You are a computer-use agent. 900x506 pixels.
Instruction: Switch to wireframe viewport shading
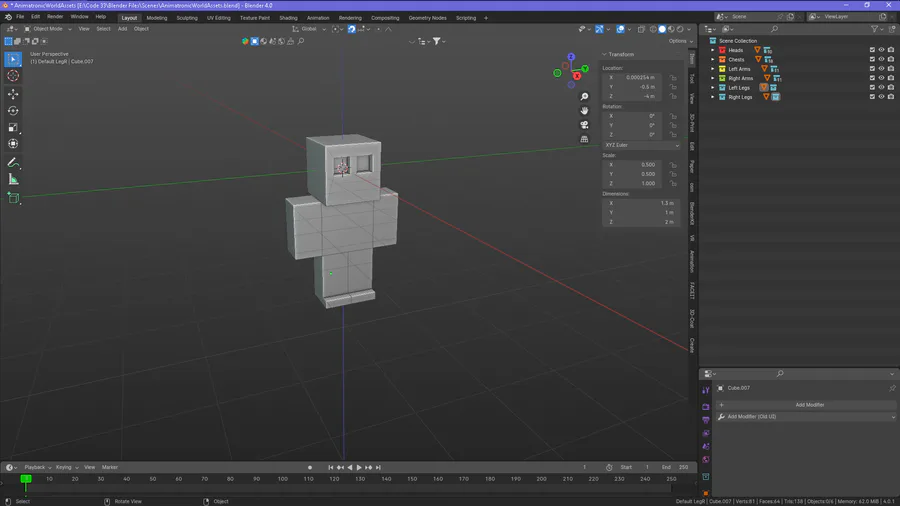pyautogui.click(x=653, y=29)
